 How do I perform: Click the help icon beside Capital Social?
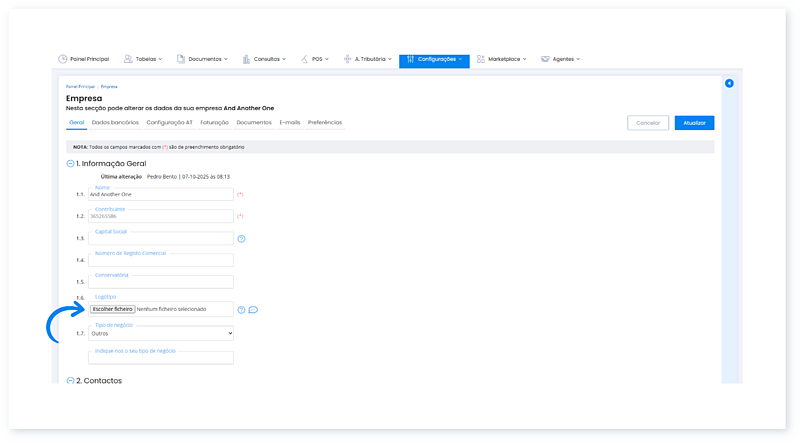(x=241, y=239)
